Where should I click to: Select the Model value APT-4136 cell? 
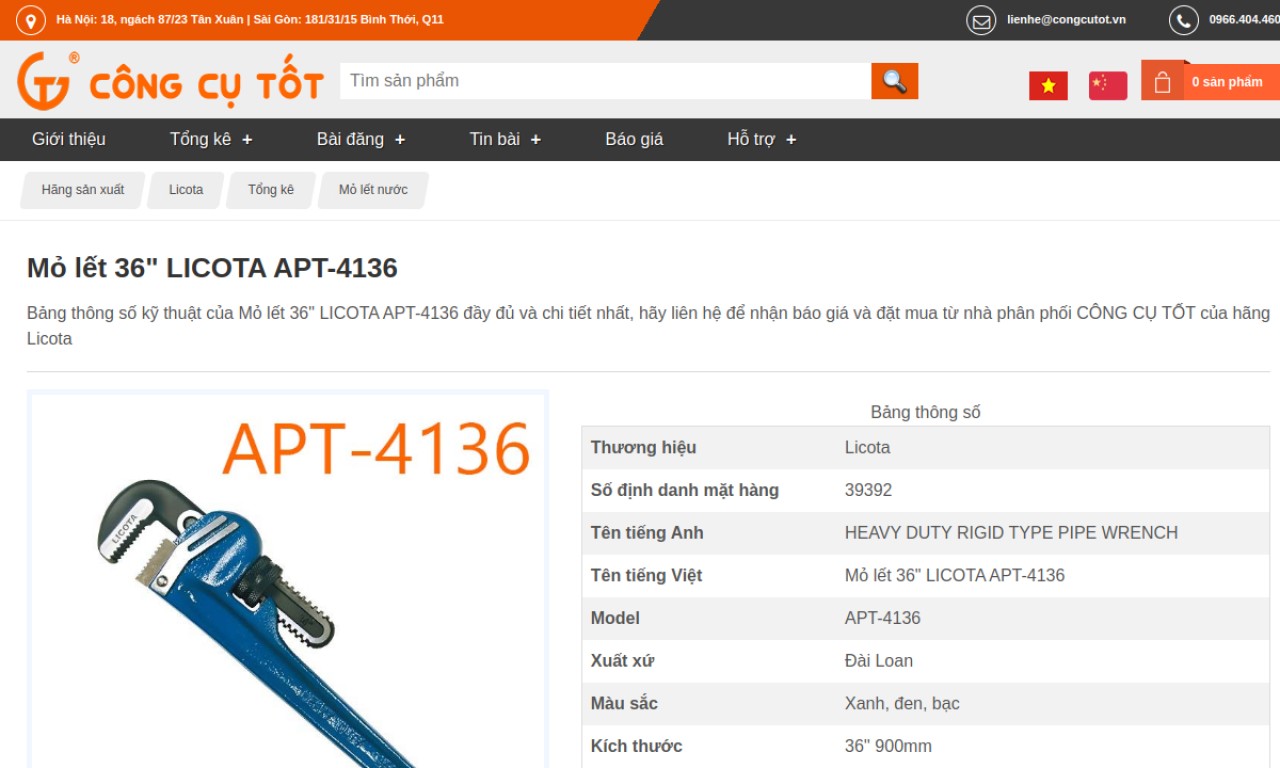[1055, 618]
